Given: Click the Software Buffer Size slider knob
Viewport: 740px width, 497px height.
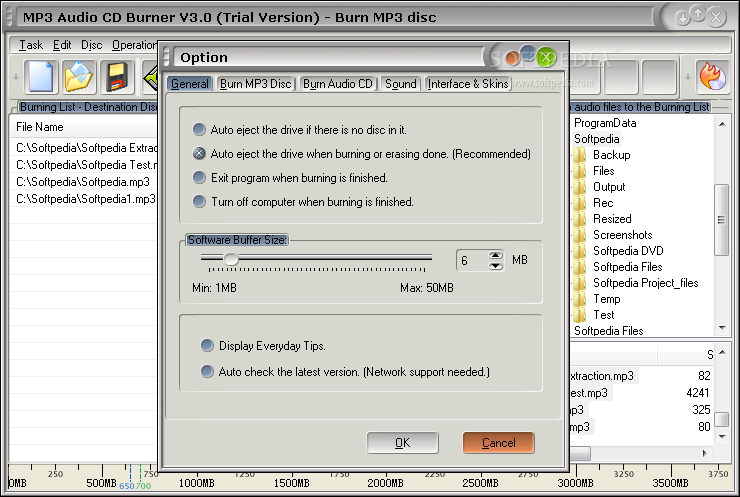Looking at the screenshot, I should [231, 259].
